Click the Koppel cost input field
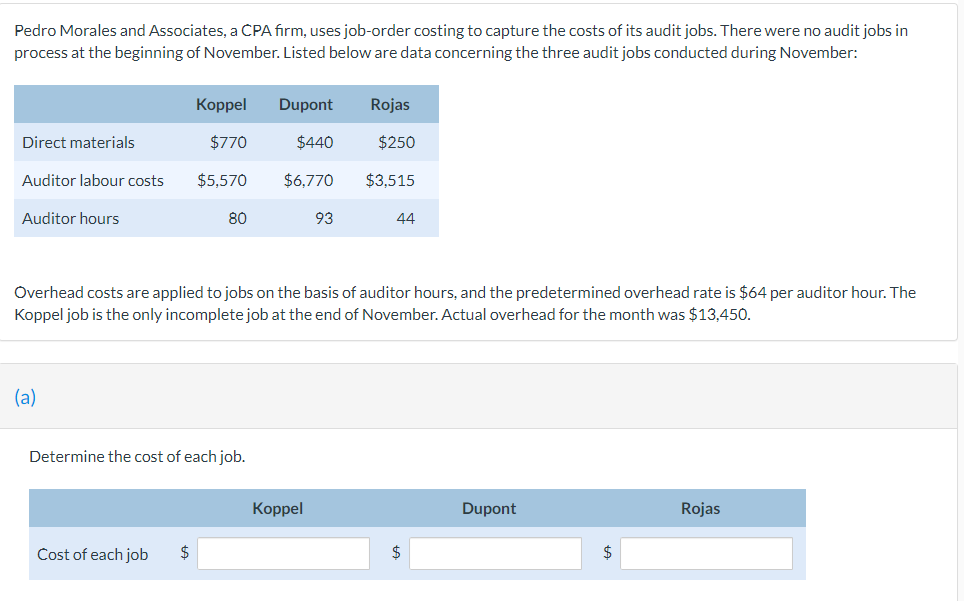The height and width of the screenshot is (601, 964). click(x=283, y=553)
